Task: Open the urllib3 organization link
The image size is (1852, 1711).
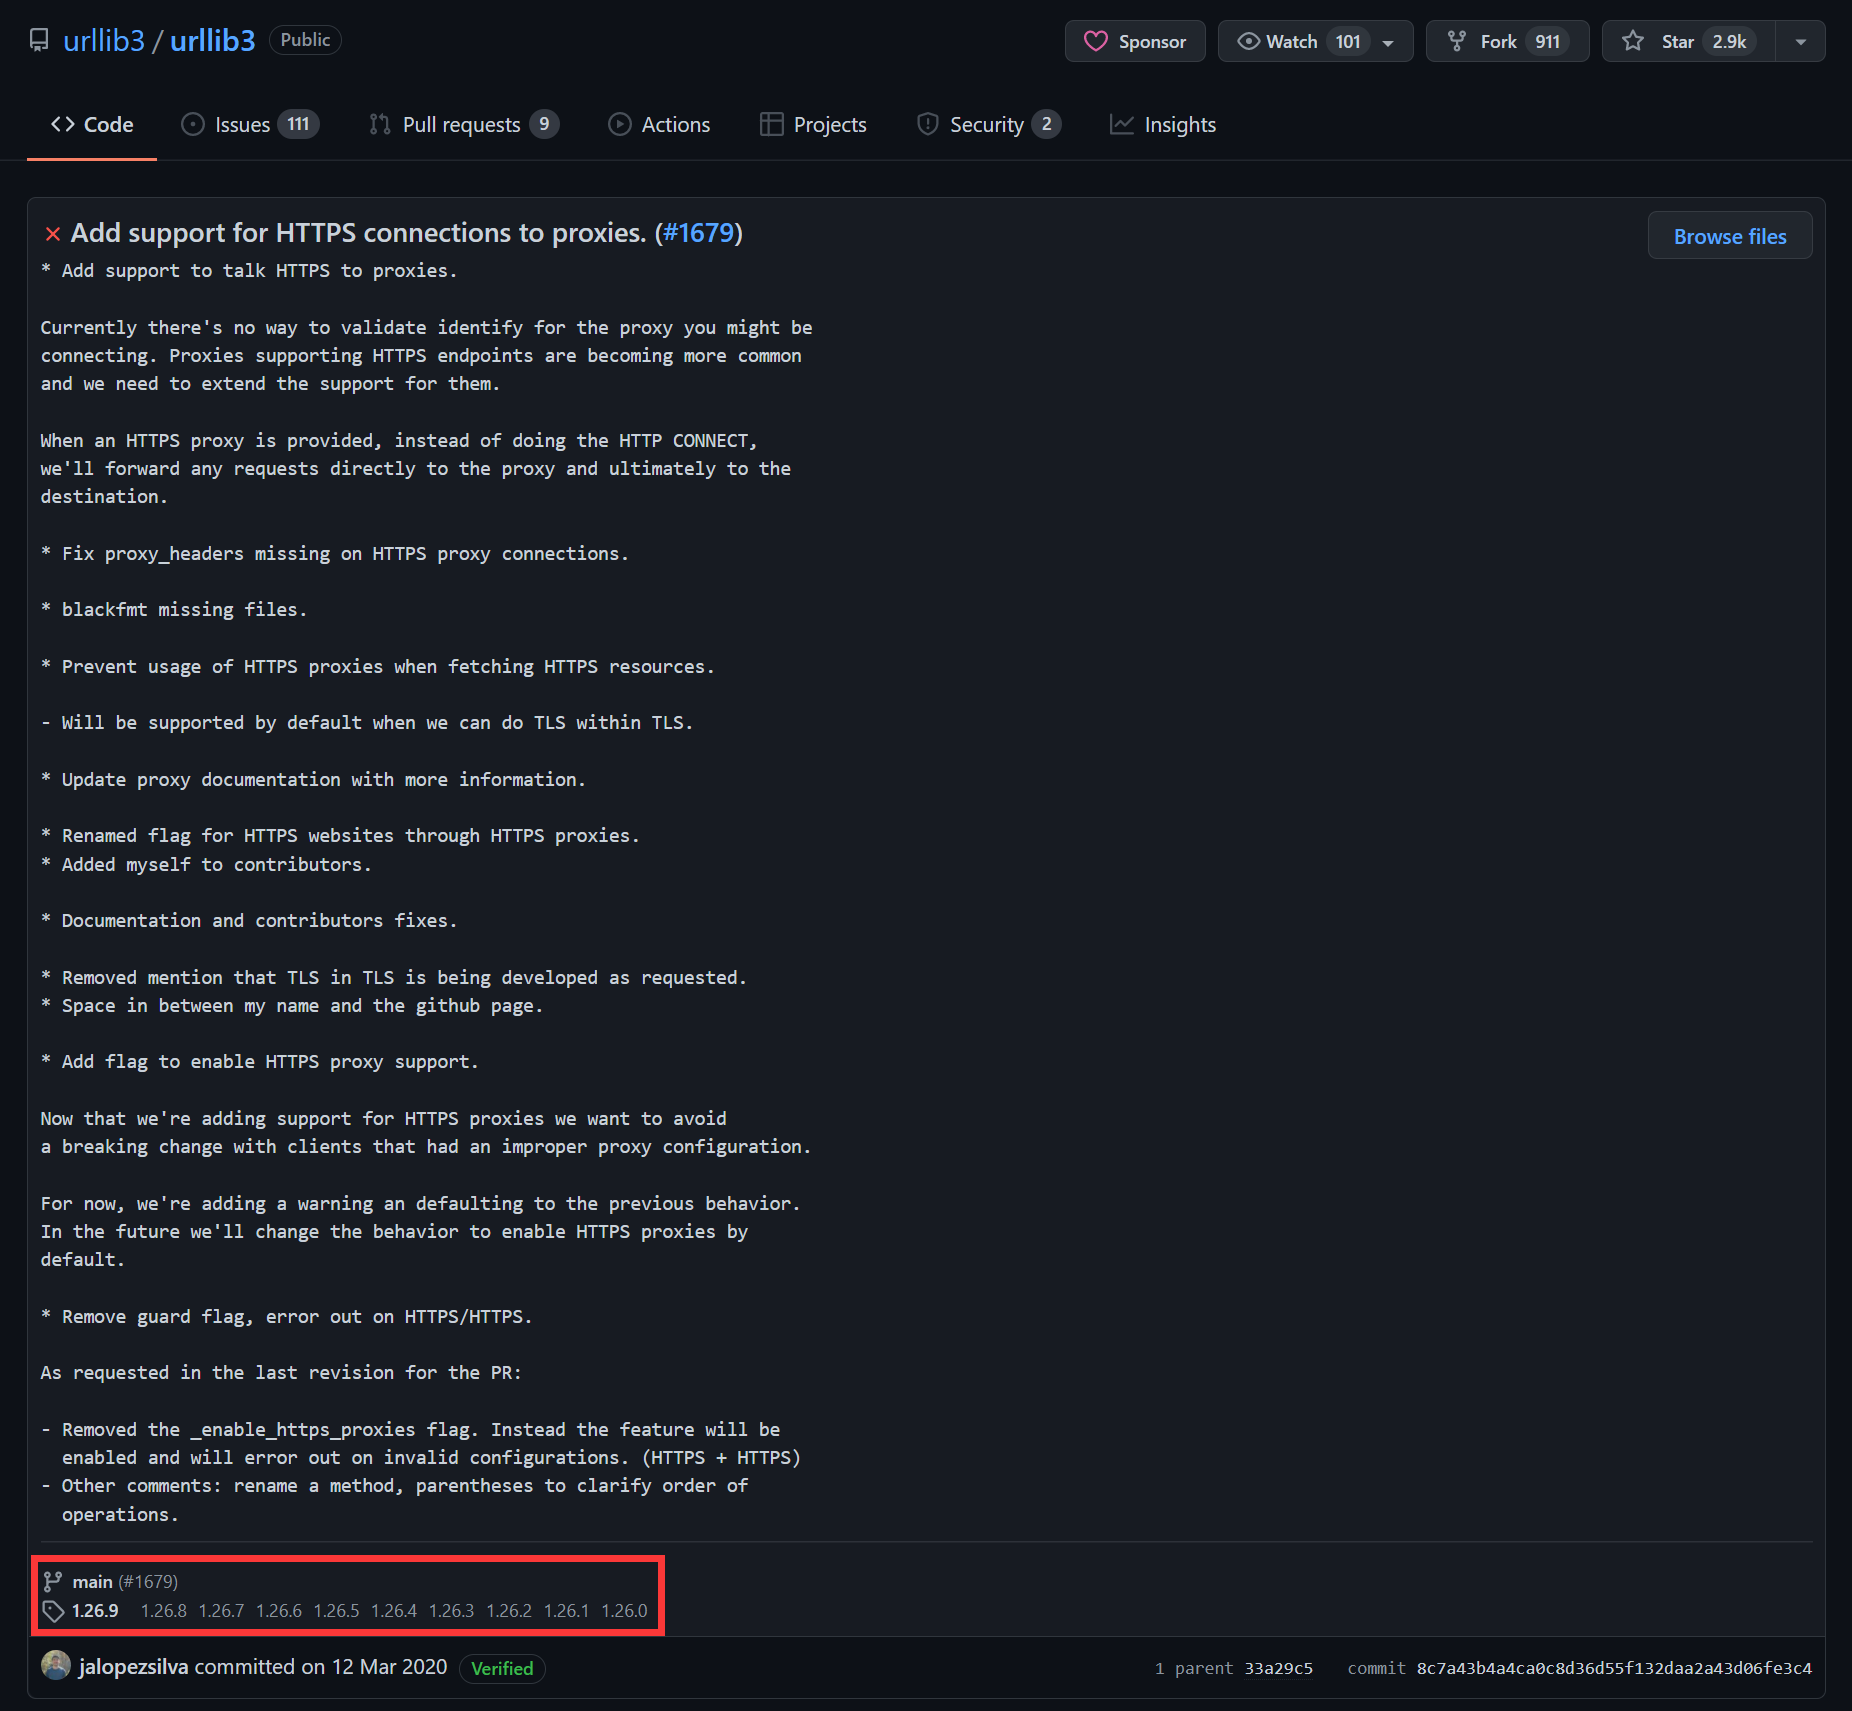Action: (104, 40)
